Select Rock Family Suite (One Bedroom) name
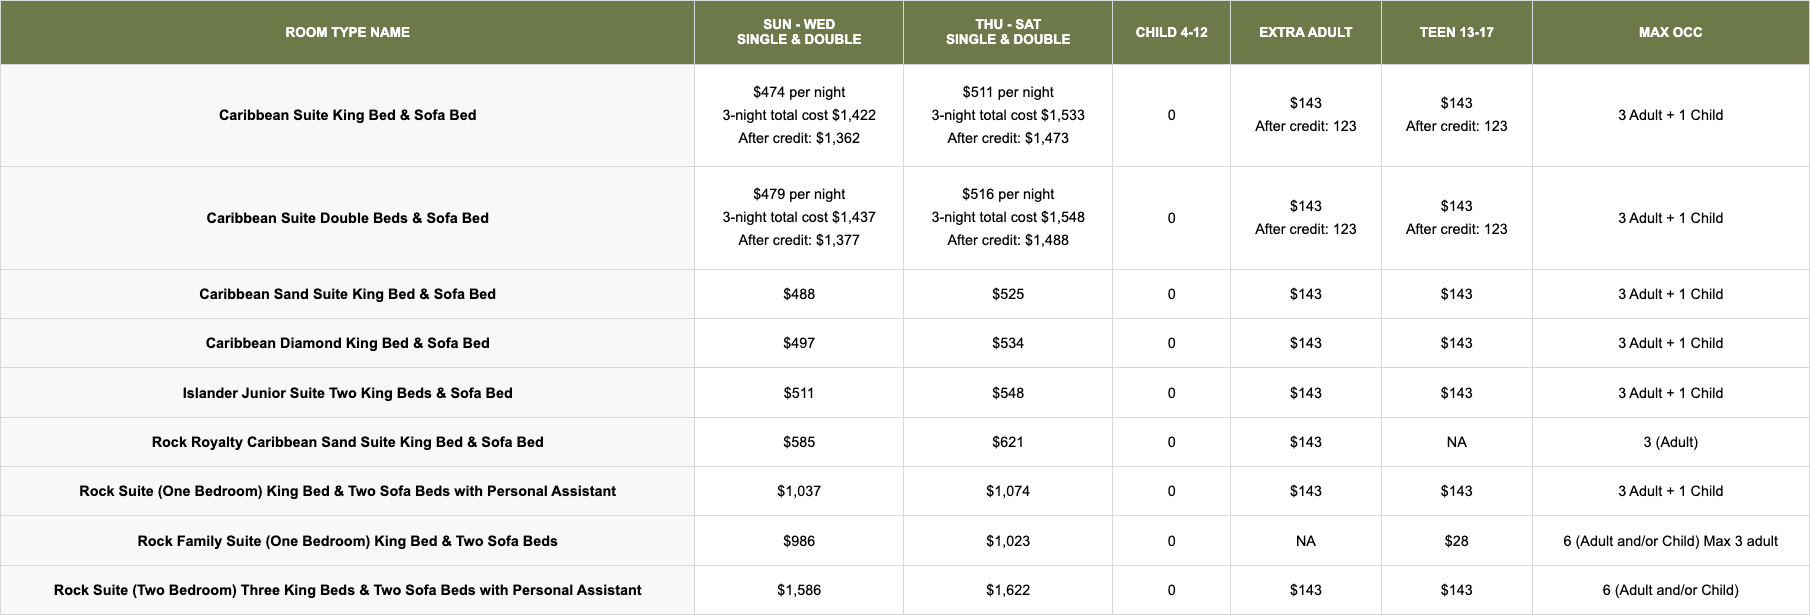Viewport: 1810px width, 615px height. coord(347,541)
